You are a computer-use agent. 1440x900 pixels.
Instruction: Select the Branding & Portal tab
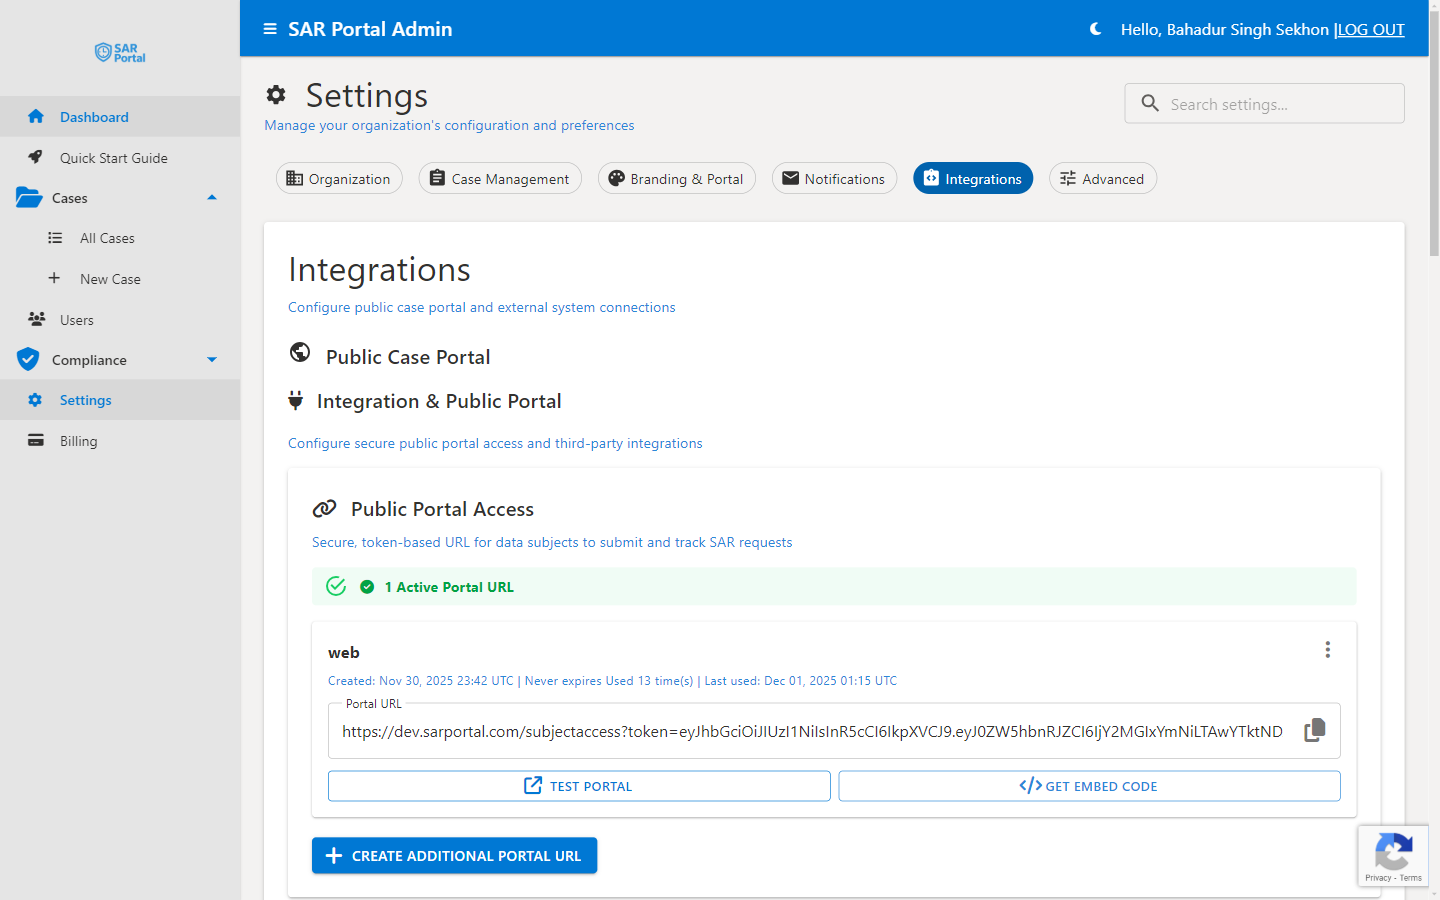676,178
